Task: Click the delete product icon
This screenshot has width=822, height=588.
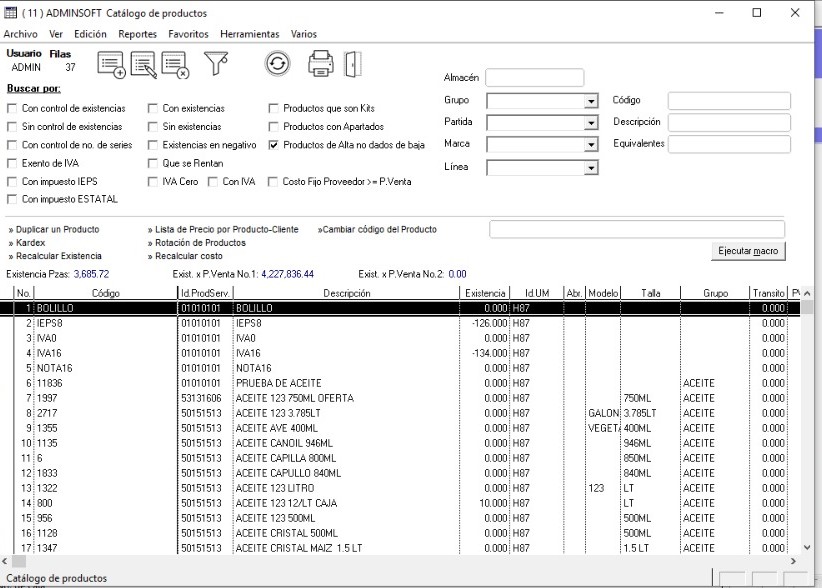Action: [175, 66]
